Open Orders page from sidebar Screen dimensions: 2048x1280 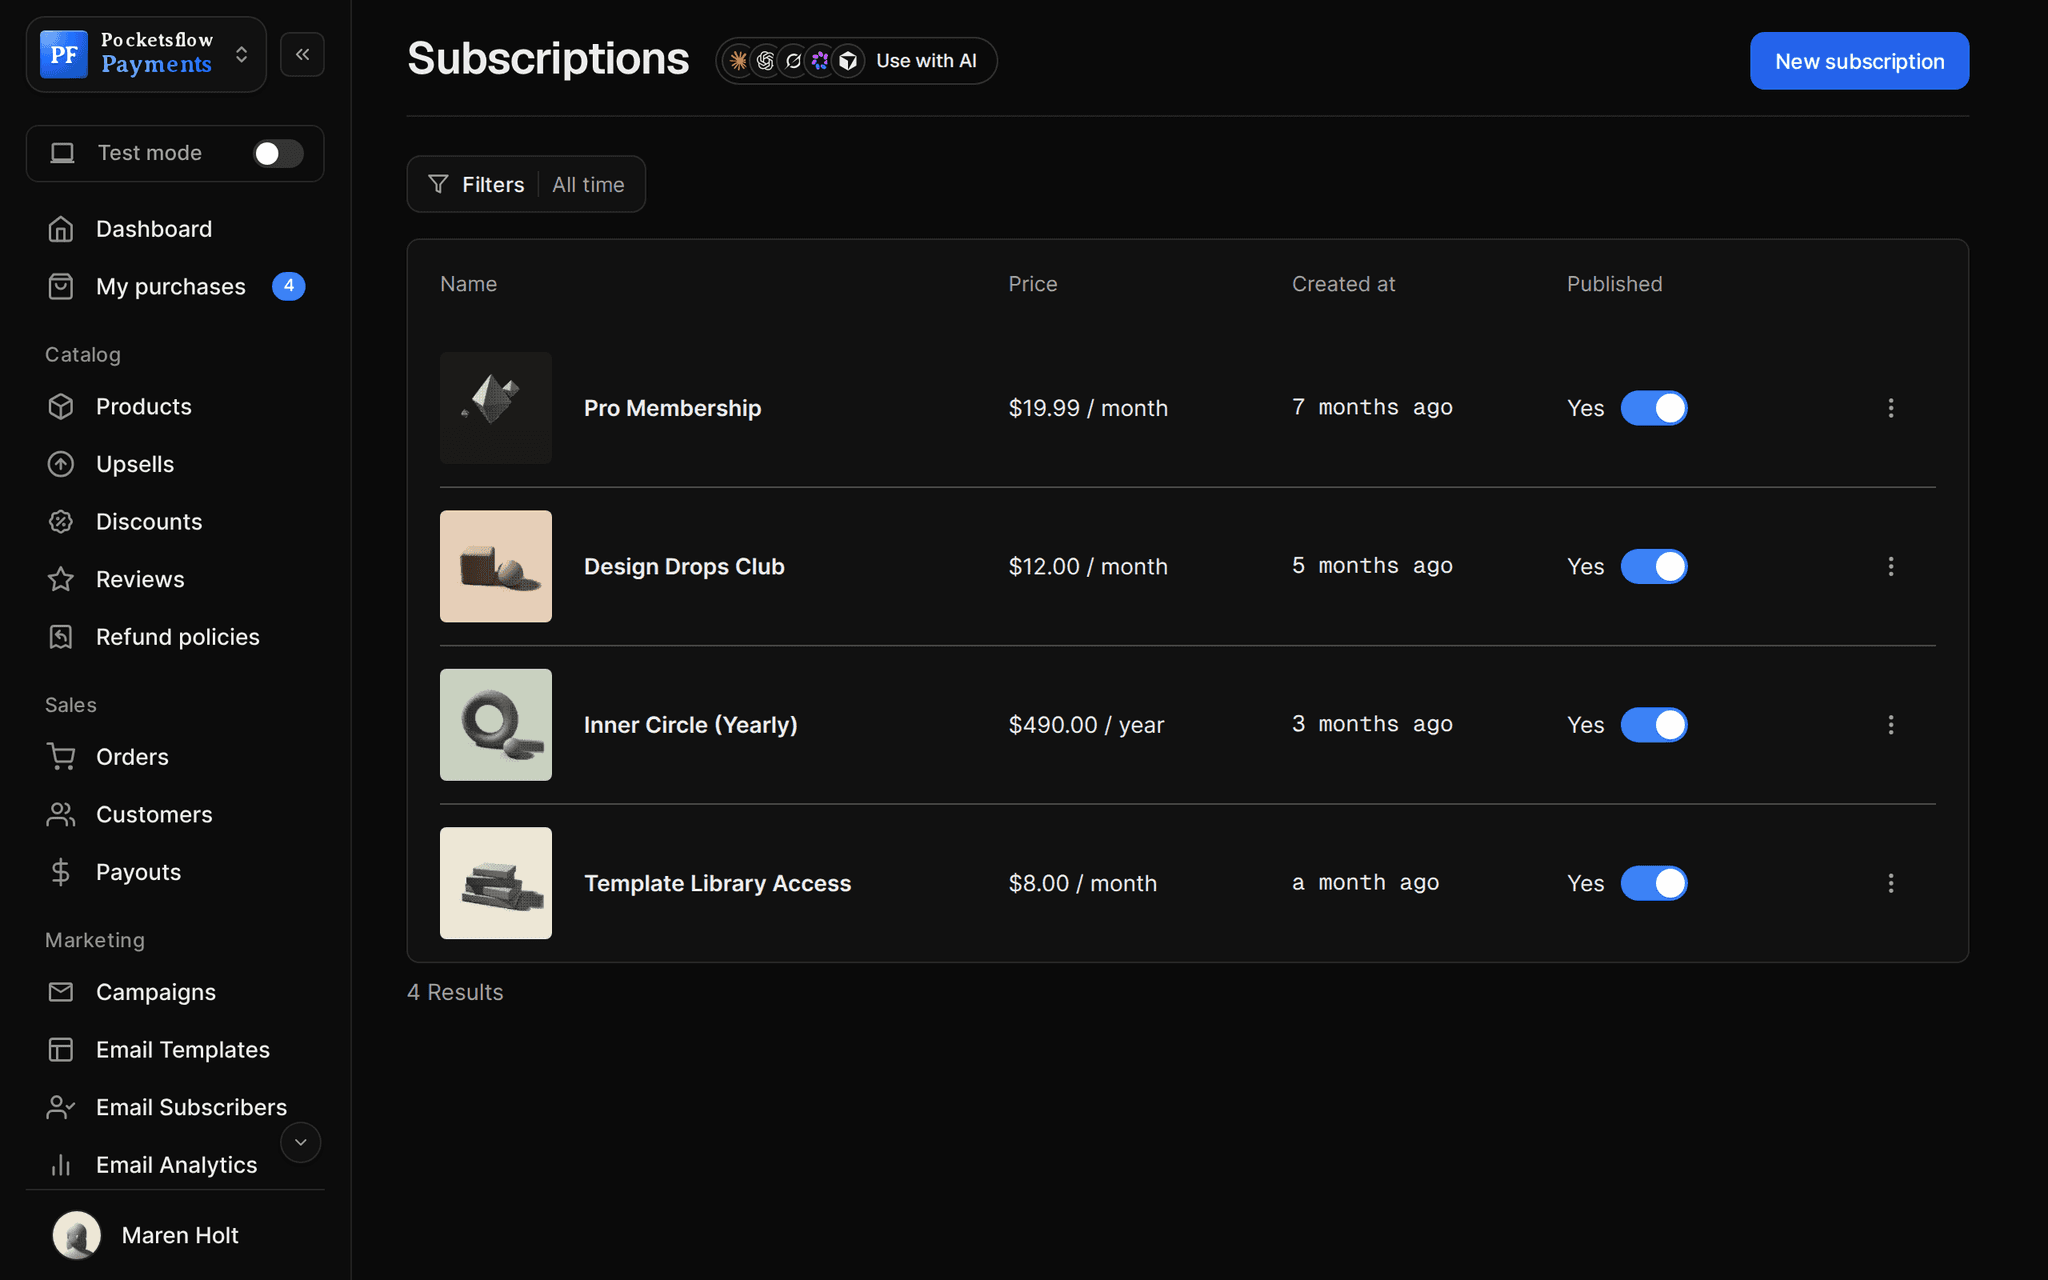[x=132, y=757]
